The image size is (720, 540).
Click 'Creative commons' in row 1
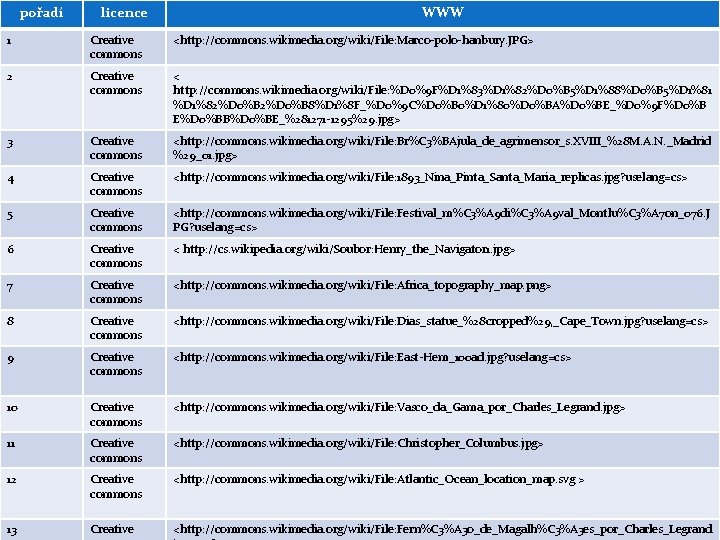click(116, 47)
